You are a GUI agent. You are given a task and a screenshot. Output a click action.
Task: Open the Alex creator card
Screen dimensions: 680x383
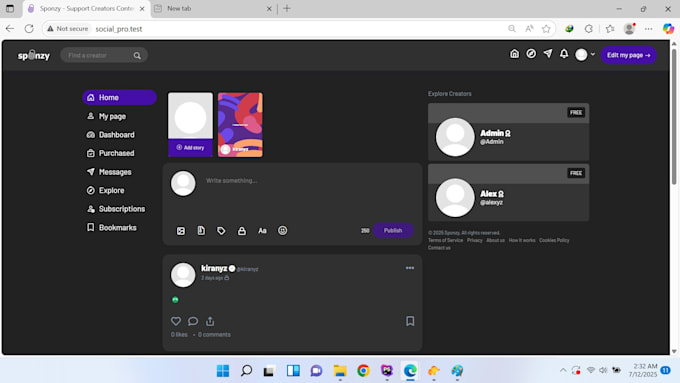tap(509, 193)
